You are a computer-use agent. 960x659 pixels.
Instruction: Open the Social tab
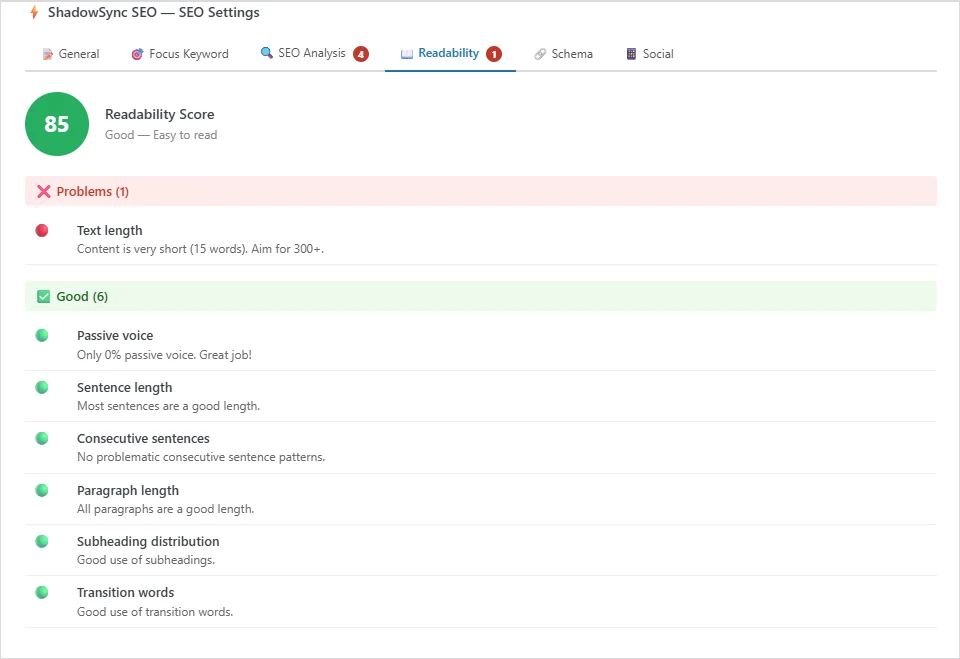click(x=650, y=54)
